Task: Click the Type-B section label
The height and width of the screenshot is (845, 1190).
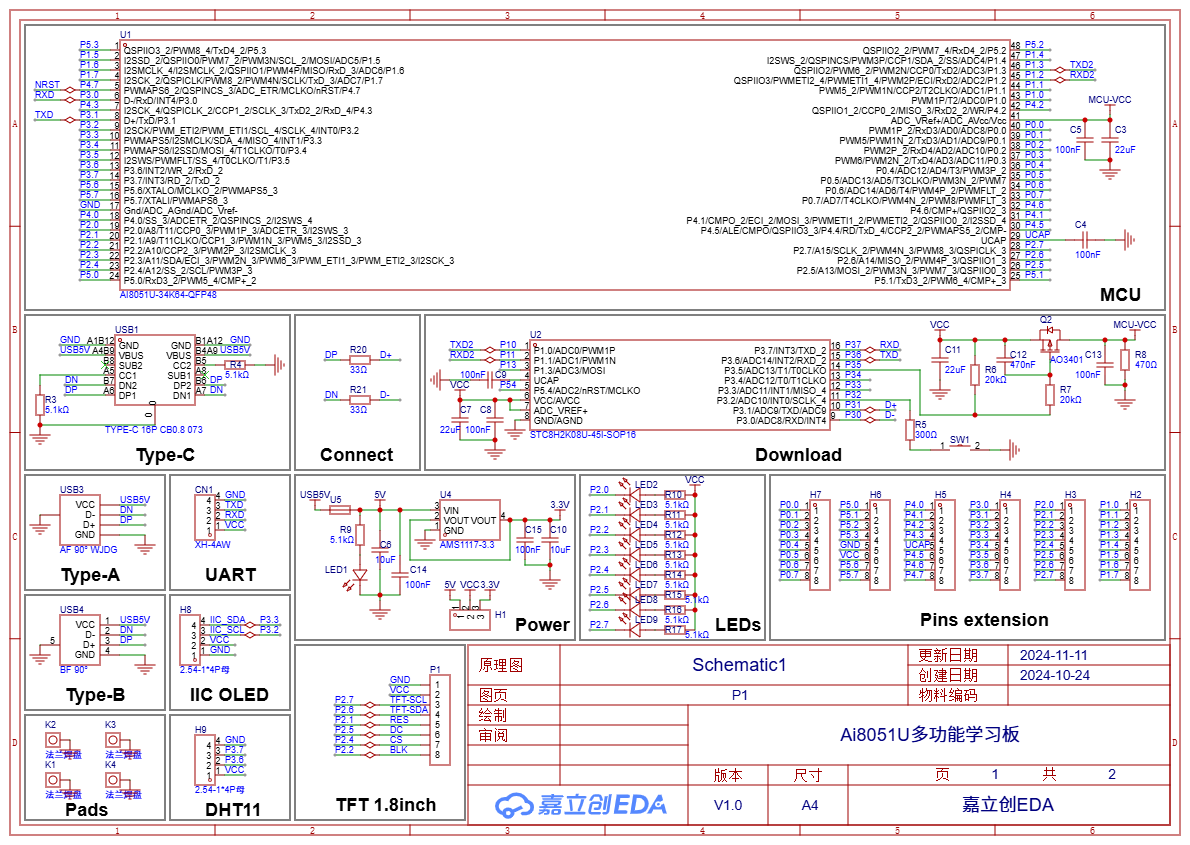Action: point(96,695)
